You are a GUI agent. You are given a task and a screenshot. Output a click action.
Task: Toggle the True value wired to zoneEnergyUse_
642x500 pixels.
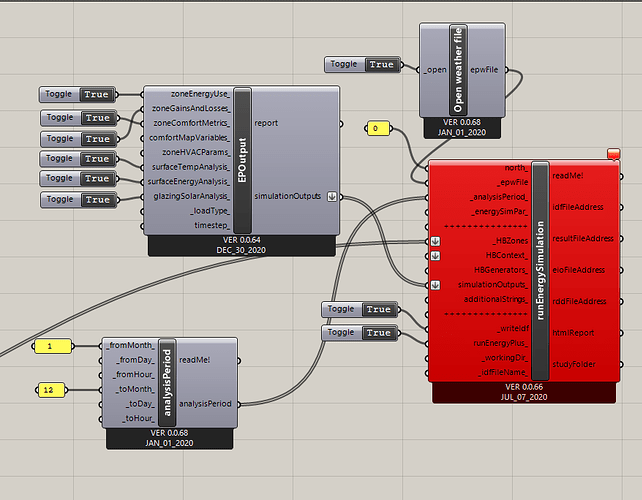pos(97,95)
